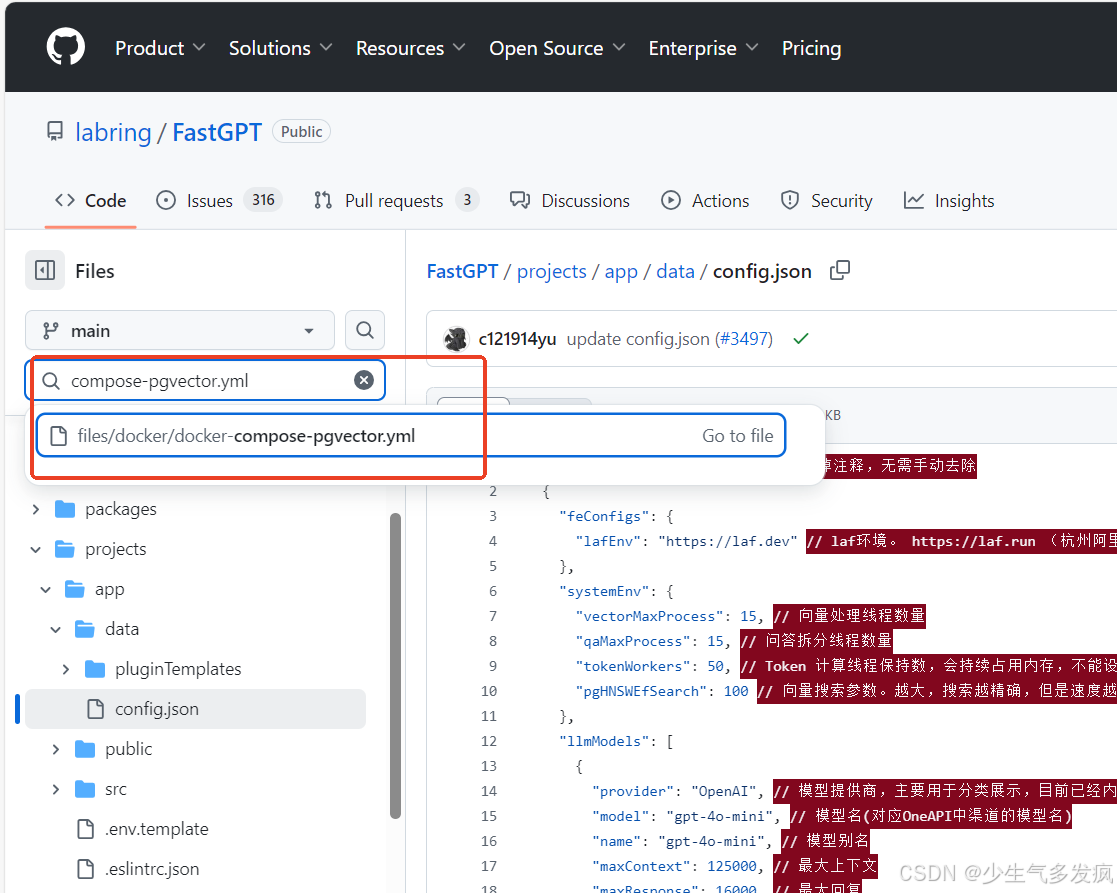Click the Issues tab circle icon
Image resolution: width=1117 pixels, height=893 pixels.
coord(166,201)
